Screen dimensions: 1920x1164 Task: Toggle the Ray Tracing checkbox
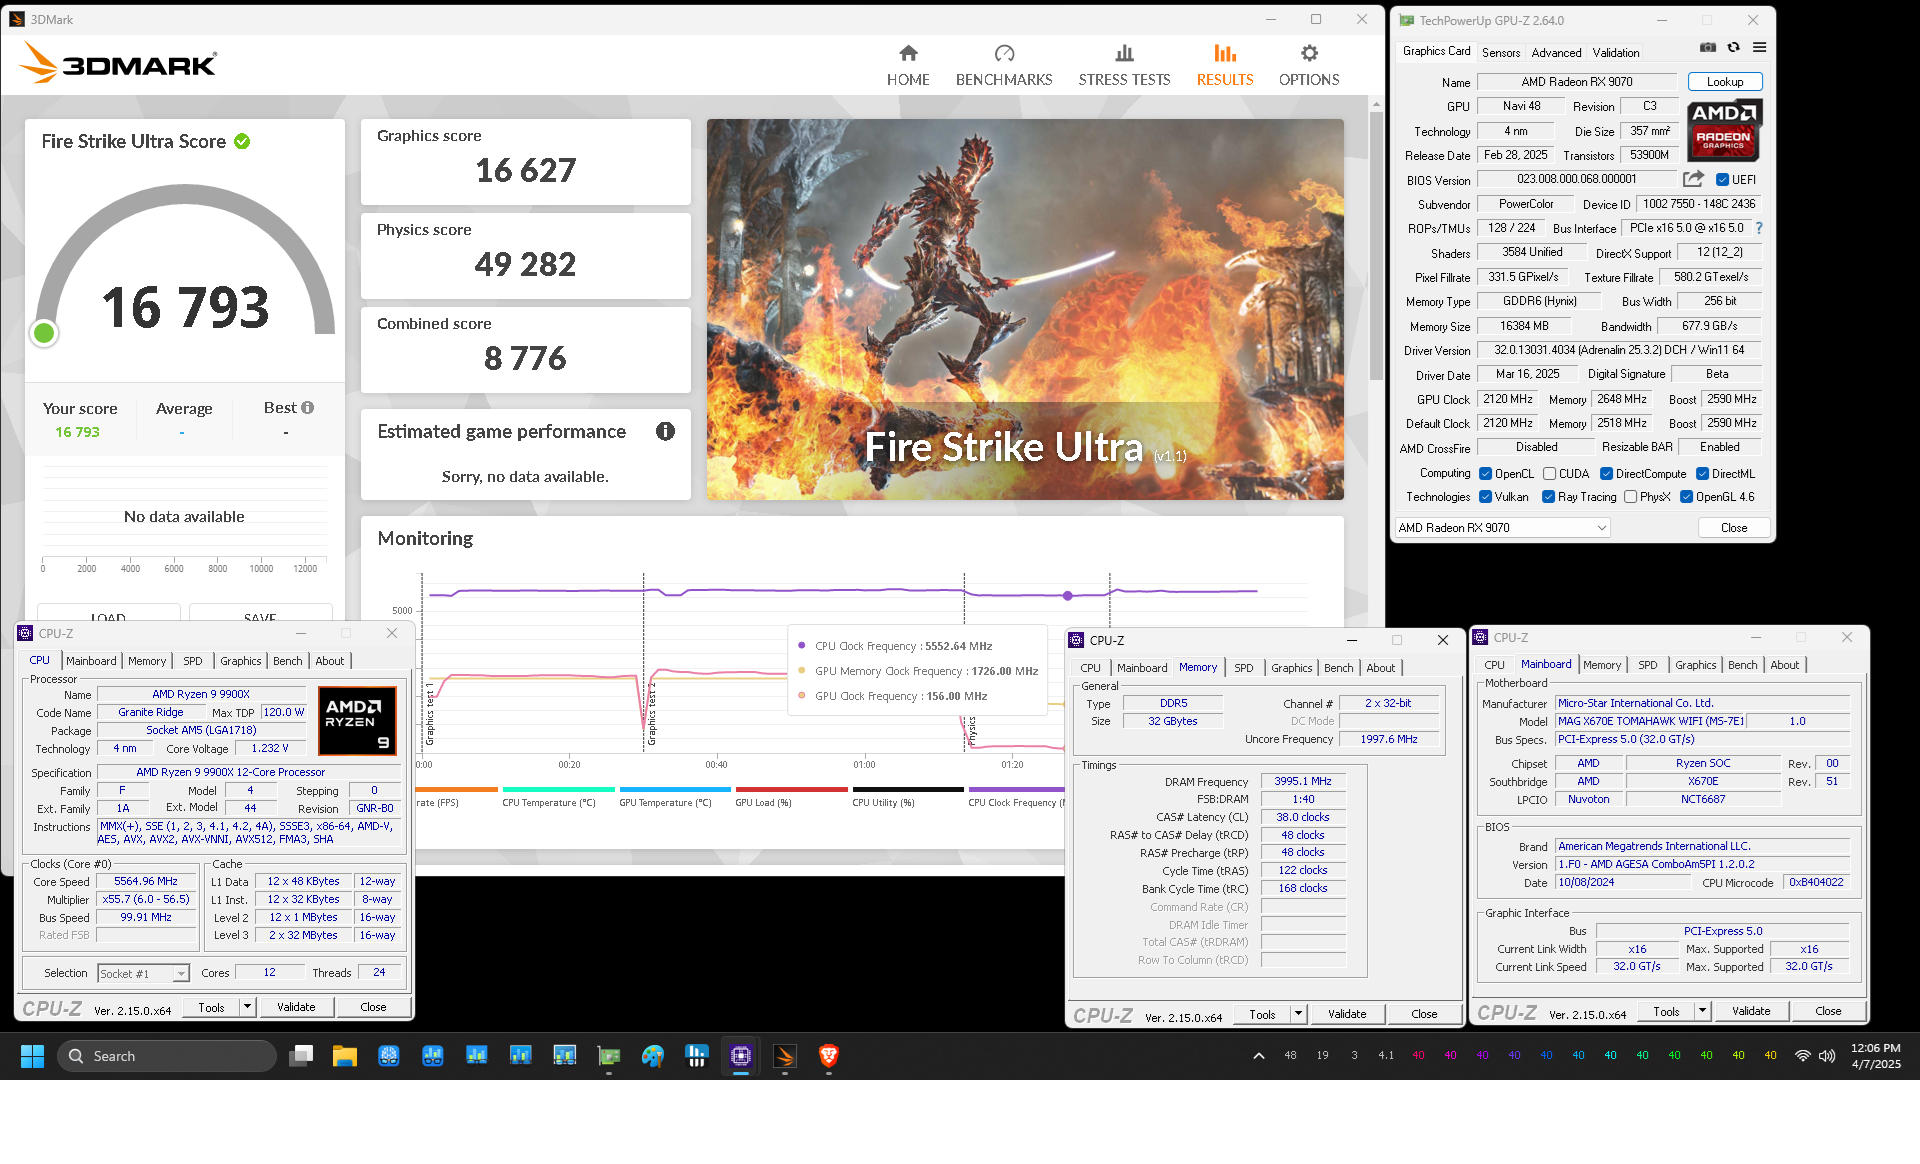coord(1548,497)
